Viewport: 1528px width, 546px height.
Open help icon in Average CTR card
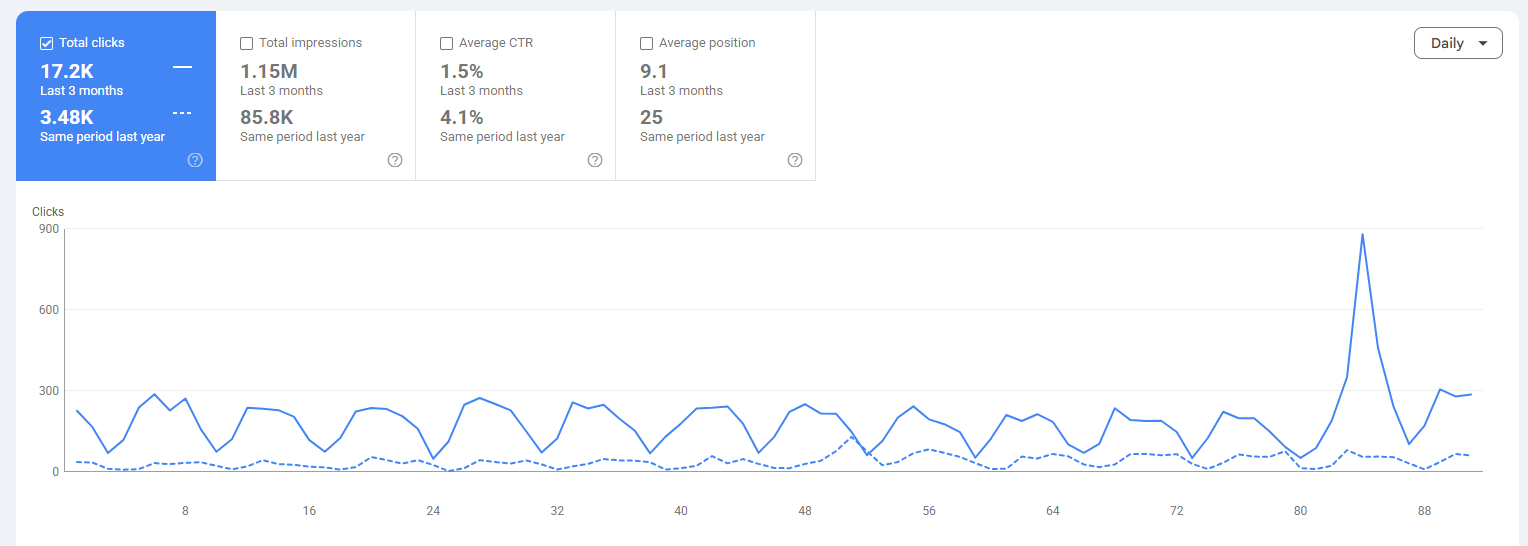[x=595, y=160]
